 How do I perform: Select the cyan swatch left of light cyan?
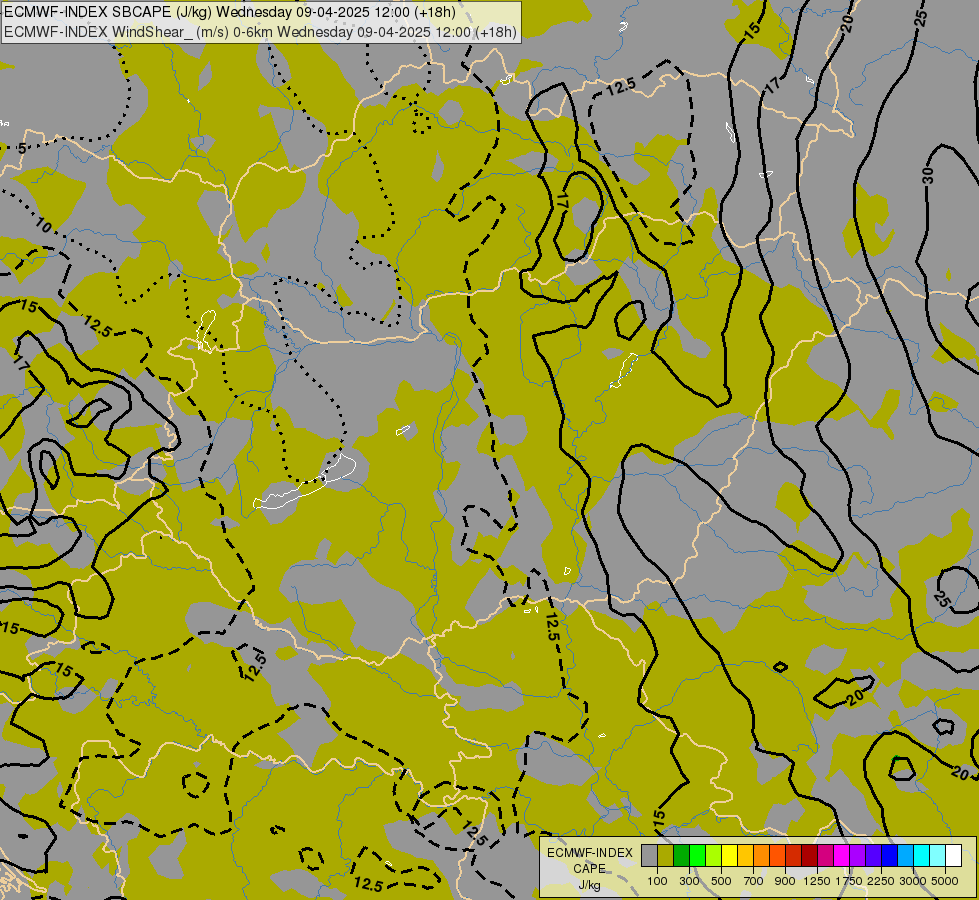point(922,855)
